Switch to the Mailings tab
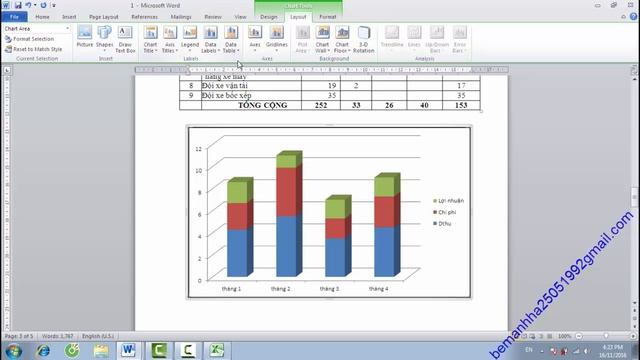Screen dimensions: 640x360 click(181, 17)
